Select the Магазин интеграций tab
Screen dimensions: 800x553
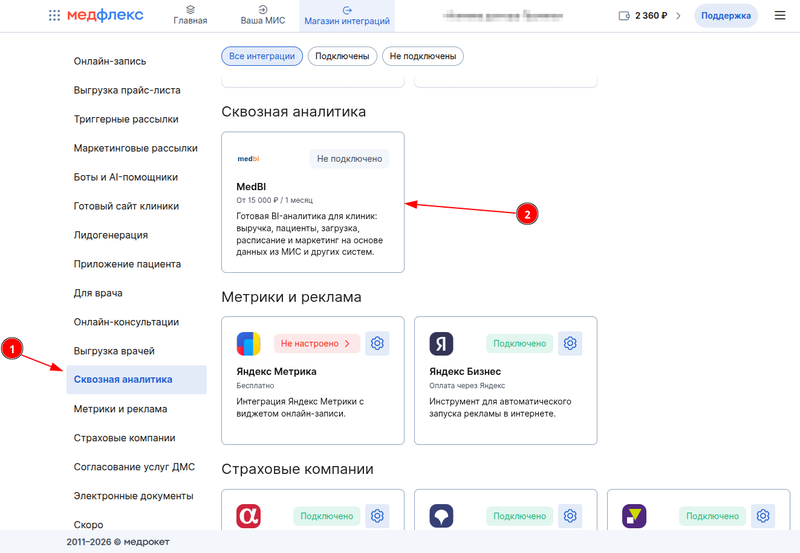click(x=347, y=16)
